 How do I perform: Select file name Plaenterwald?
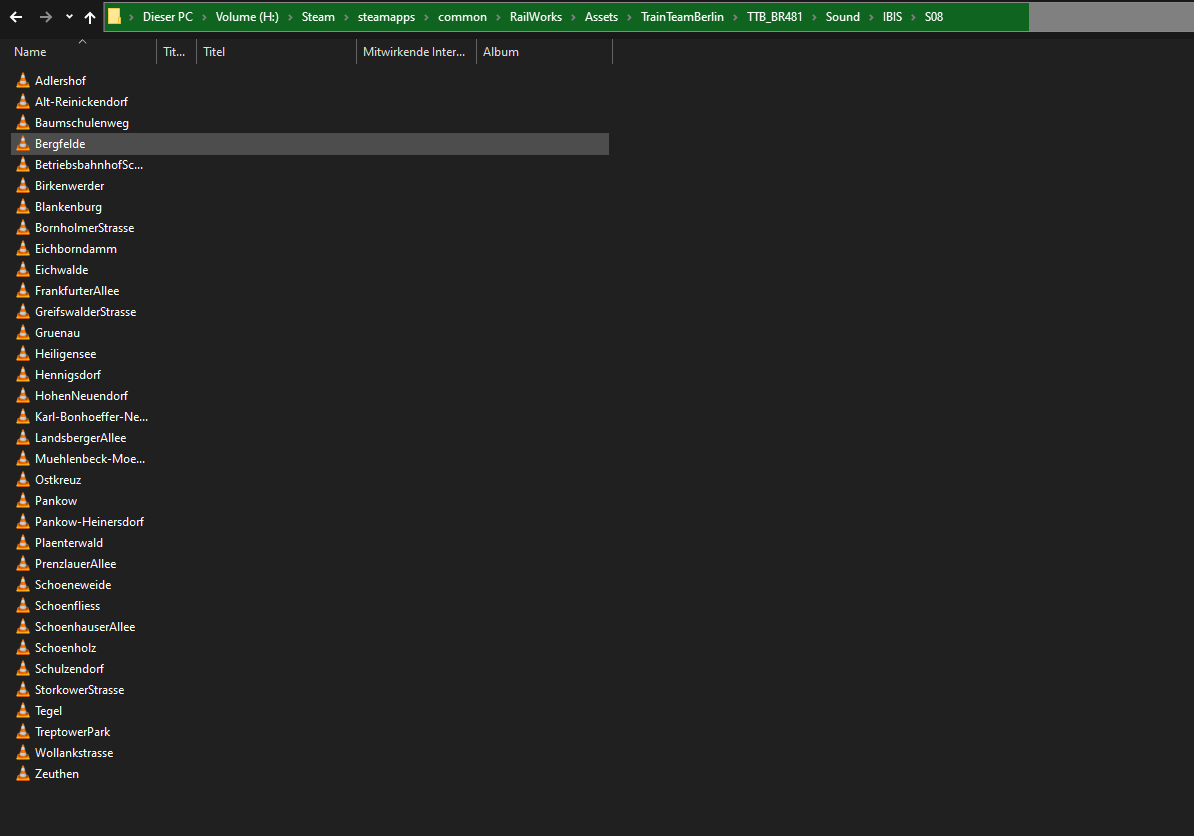(x=69, y=543)
